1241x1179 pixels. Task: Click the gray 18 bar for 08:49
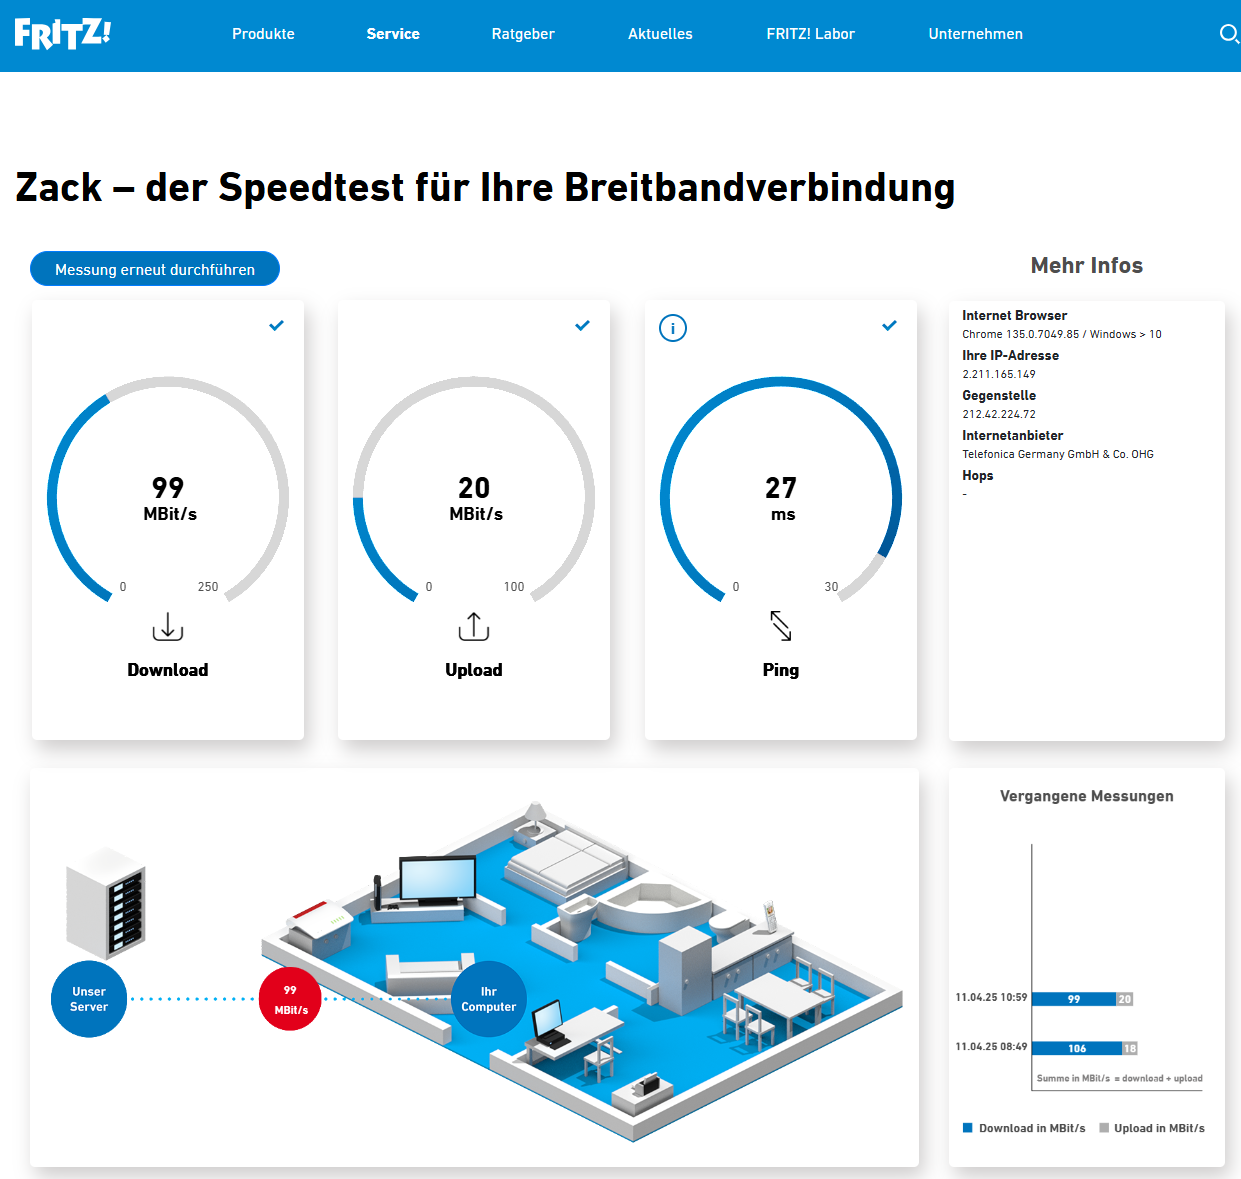pyautogui.click(x=1130, y=1048)
